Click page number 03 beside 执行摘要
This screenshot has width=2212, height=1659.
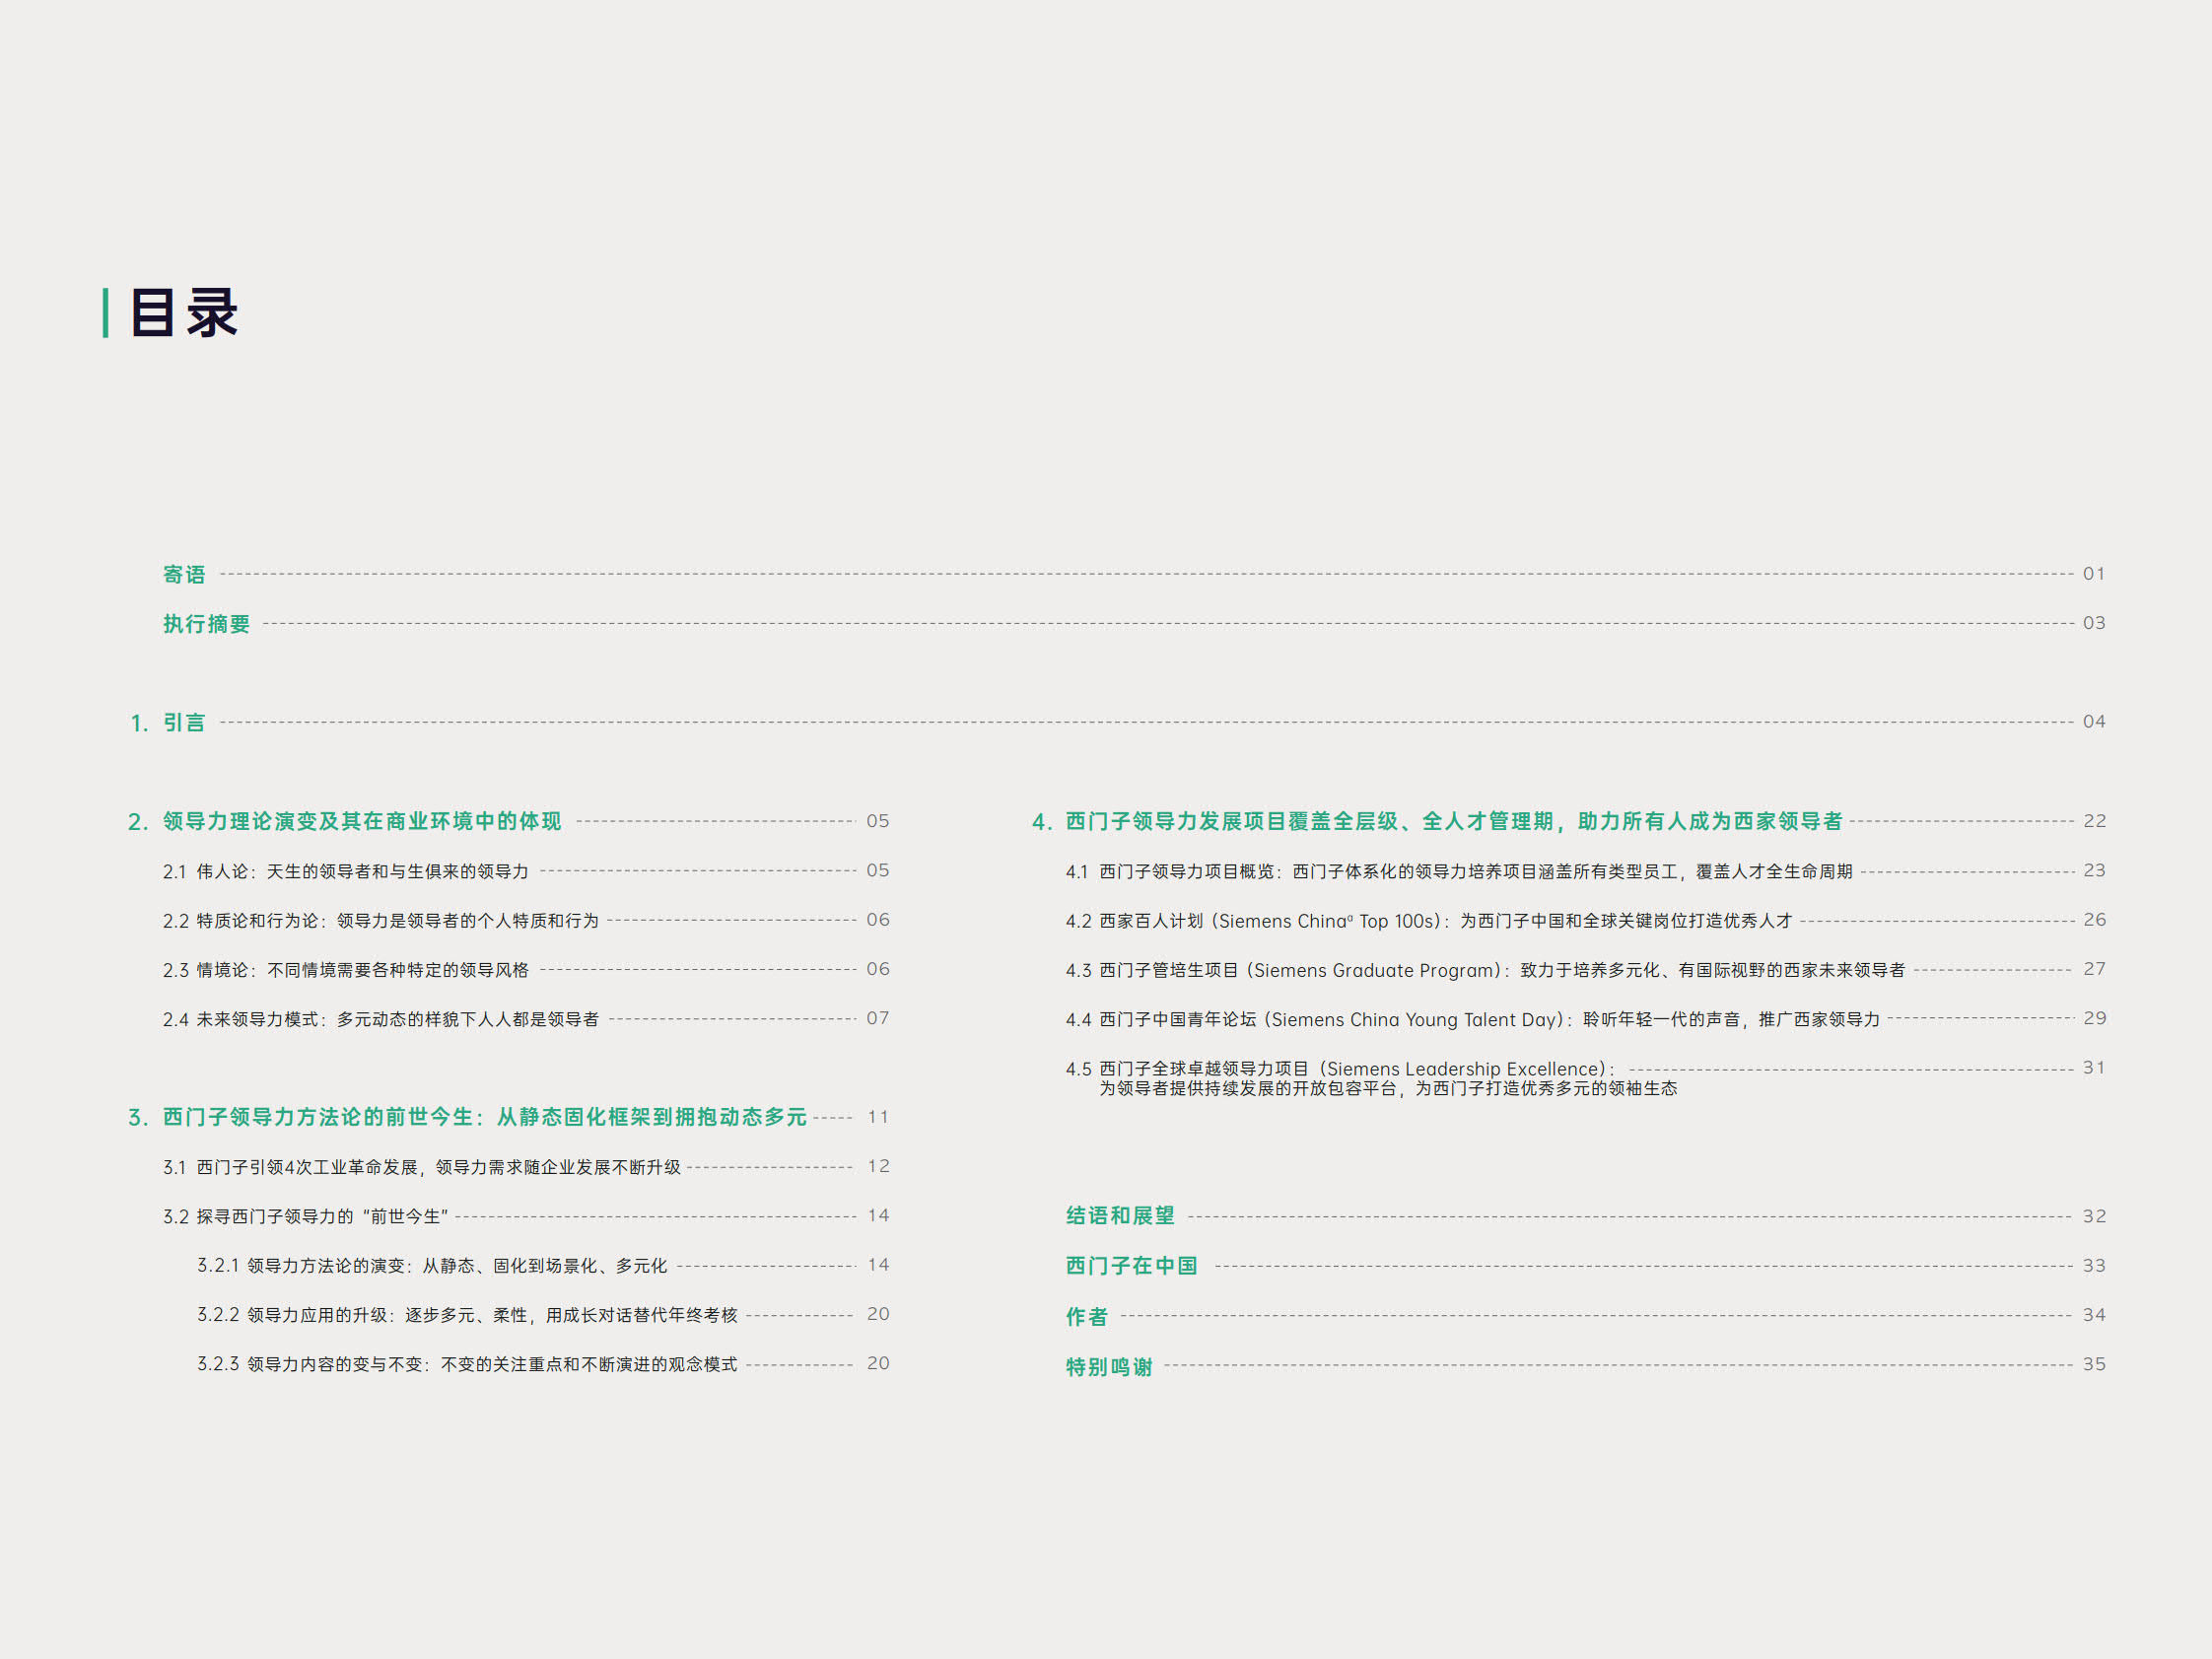pyautogui.click(x=2094, y=623)
